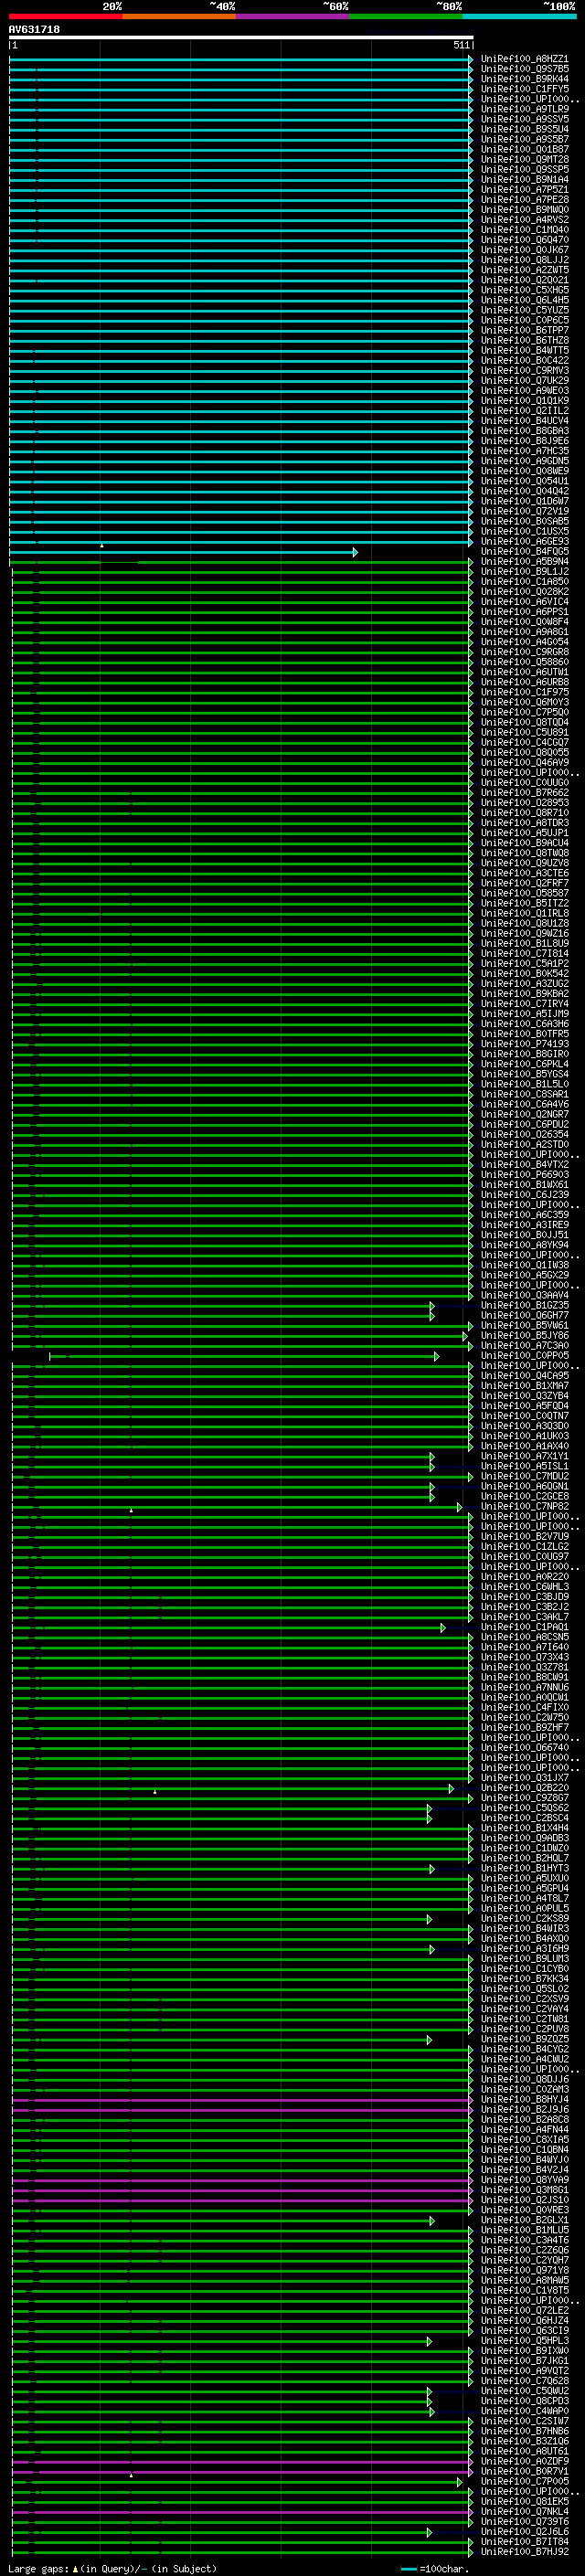Open hit UniRef100_C1FFY5

(524, 89)
